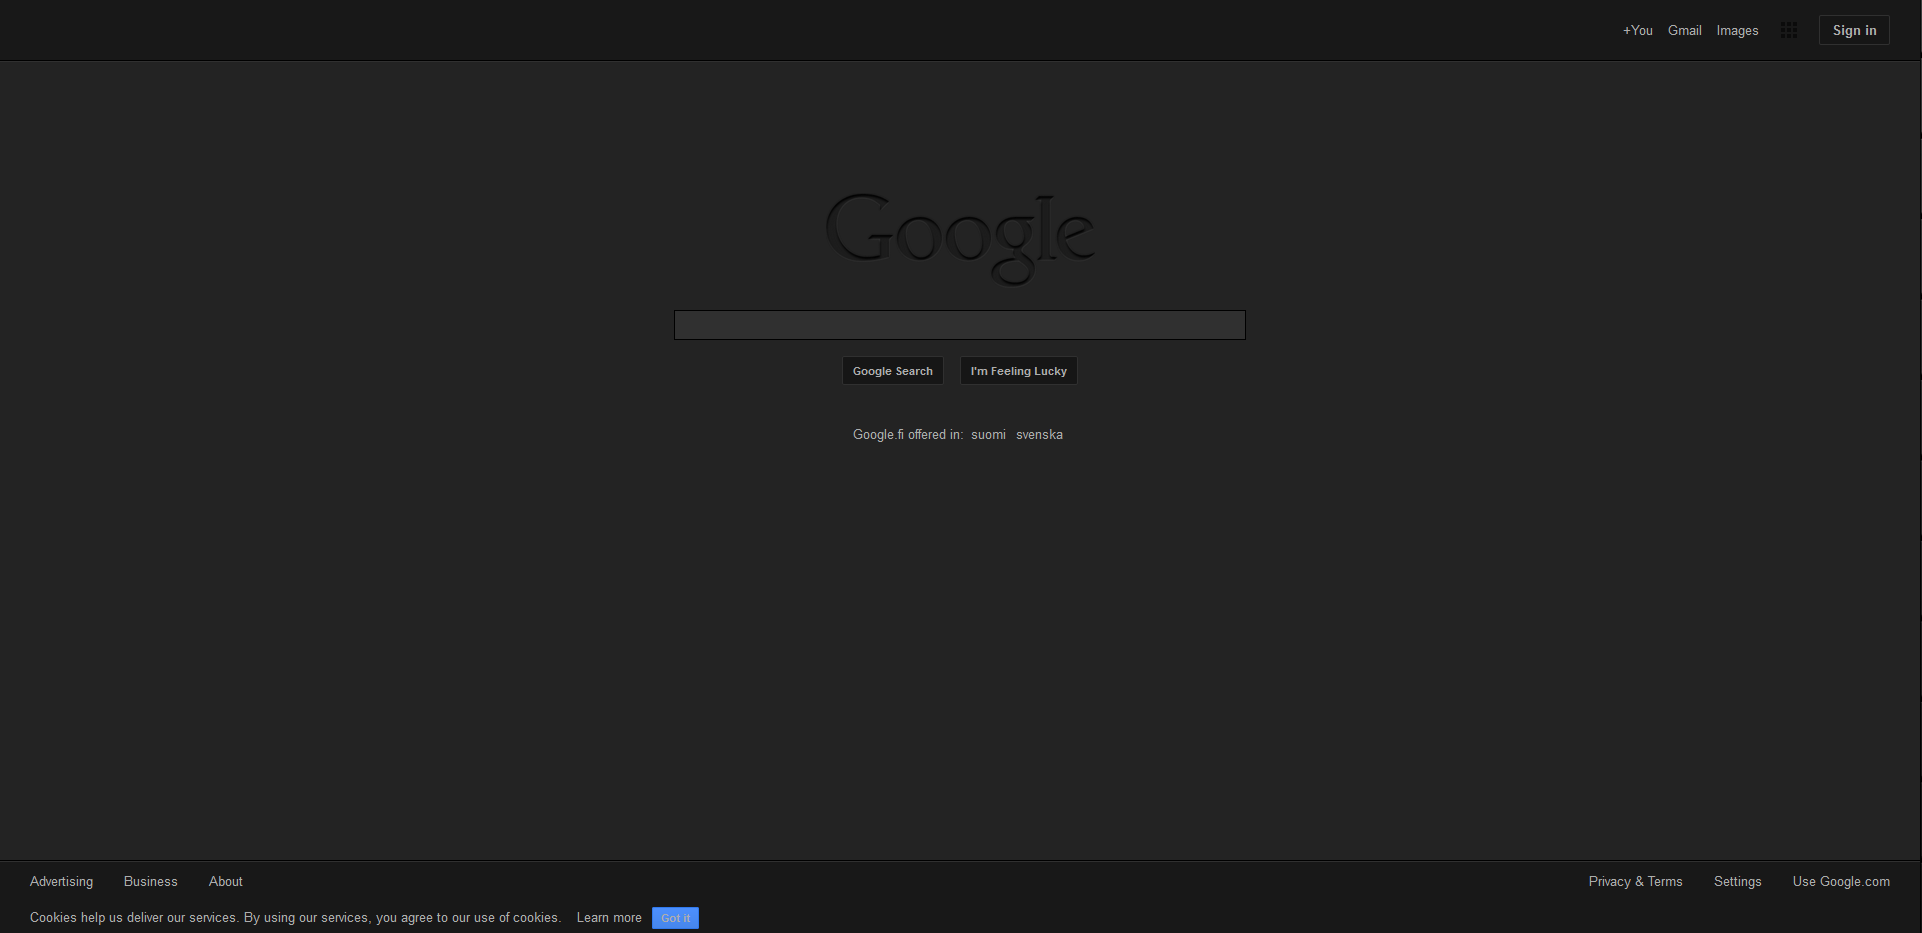
Task: Open the Advertising footer link
Action: coord(61,882)
